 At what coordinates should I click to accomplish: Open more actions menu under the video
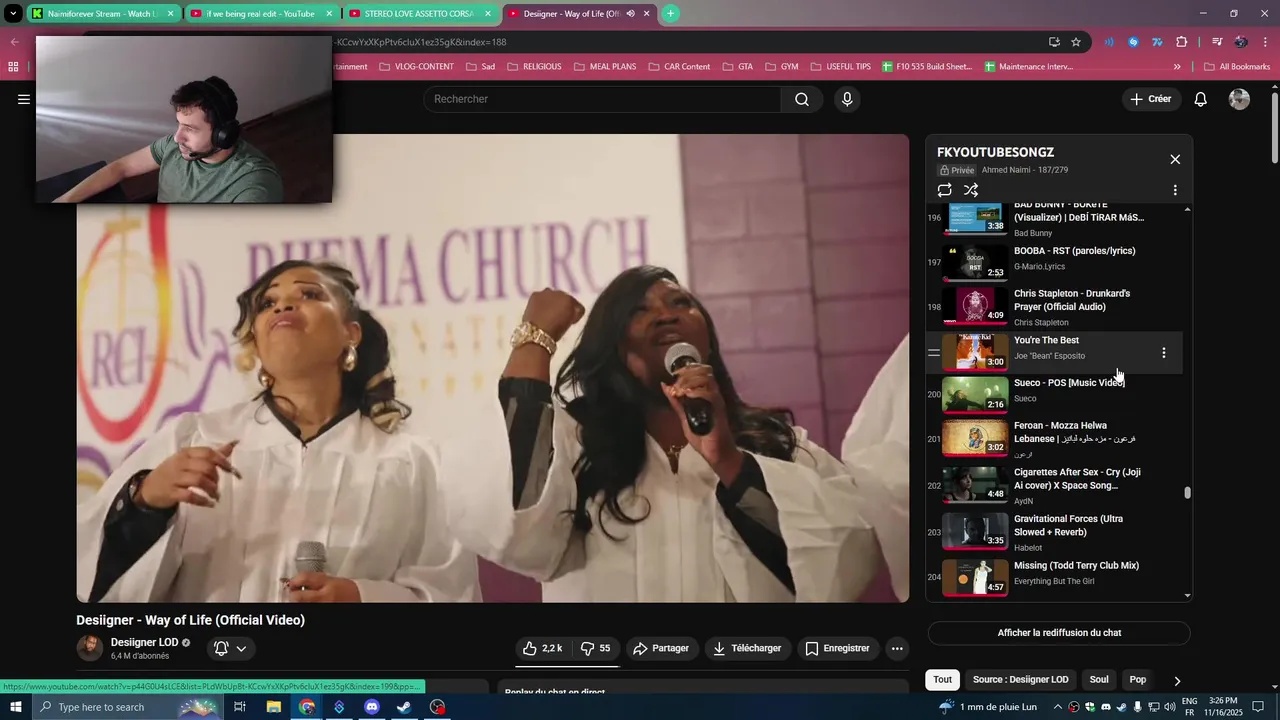pyautogui.click(x=897, y=648)
